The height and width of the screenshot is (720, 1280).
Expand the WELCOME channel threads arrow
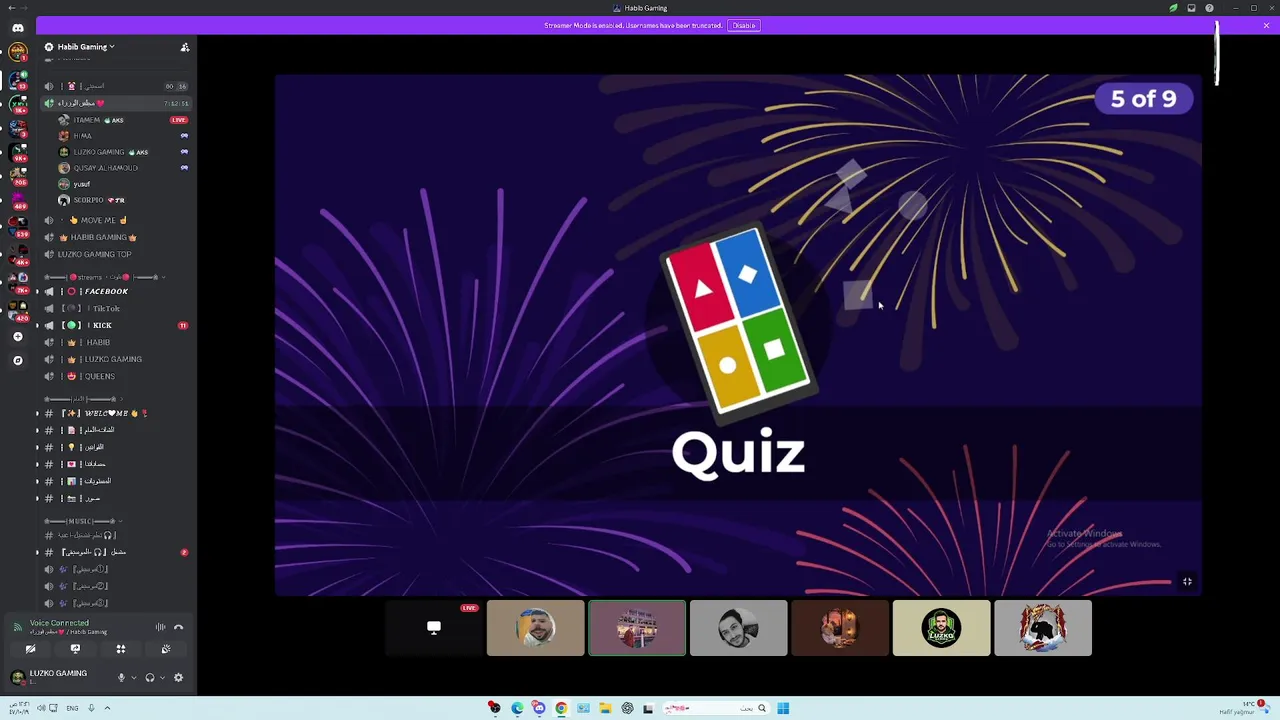pyautogui.click(x=37, y=413)
